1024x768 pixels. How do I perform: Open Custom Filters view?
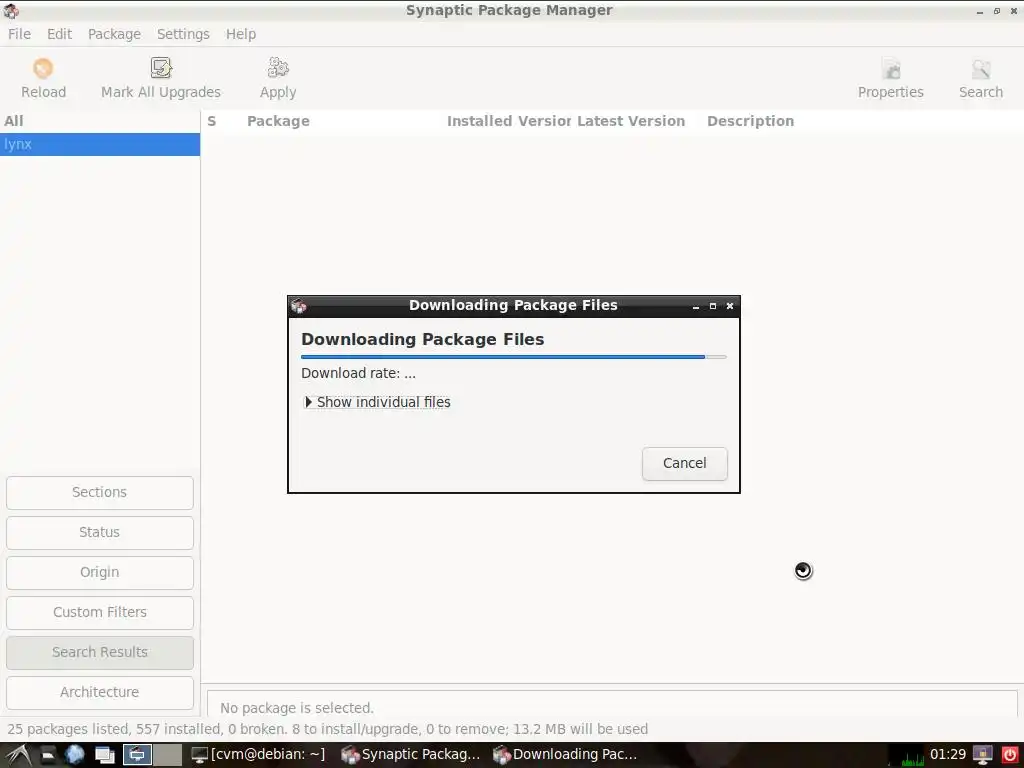(x=100, y=612)
